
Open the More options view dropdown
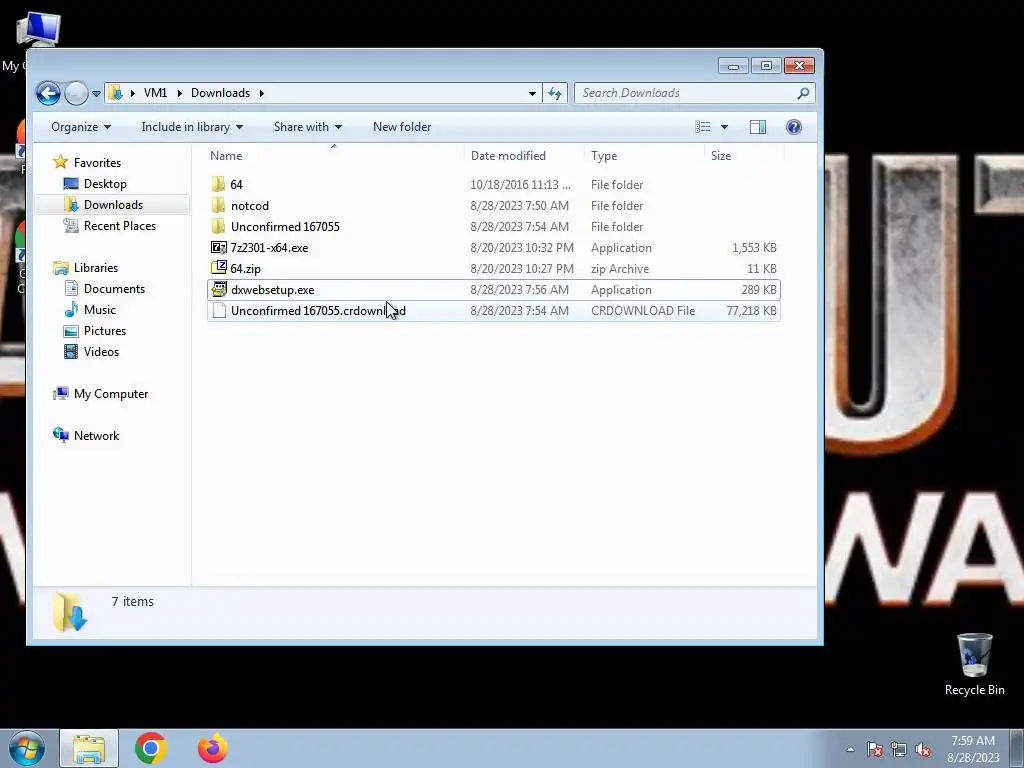[724, 127]
